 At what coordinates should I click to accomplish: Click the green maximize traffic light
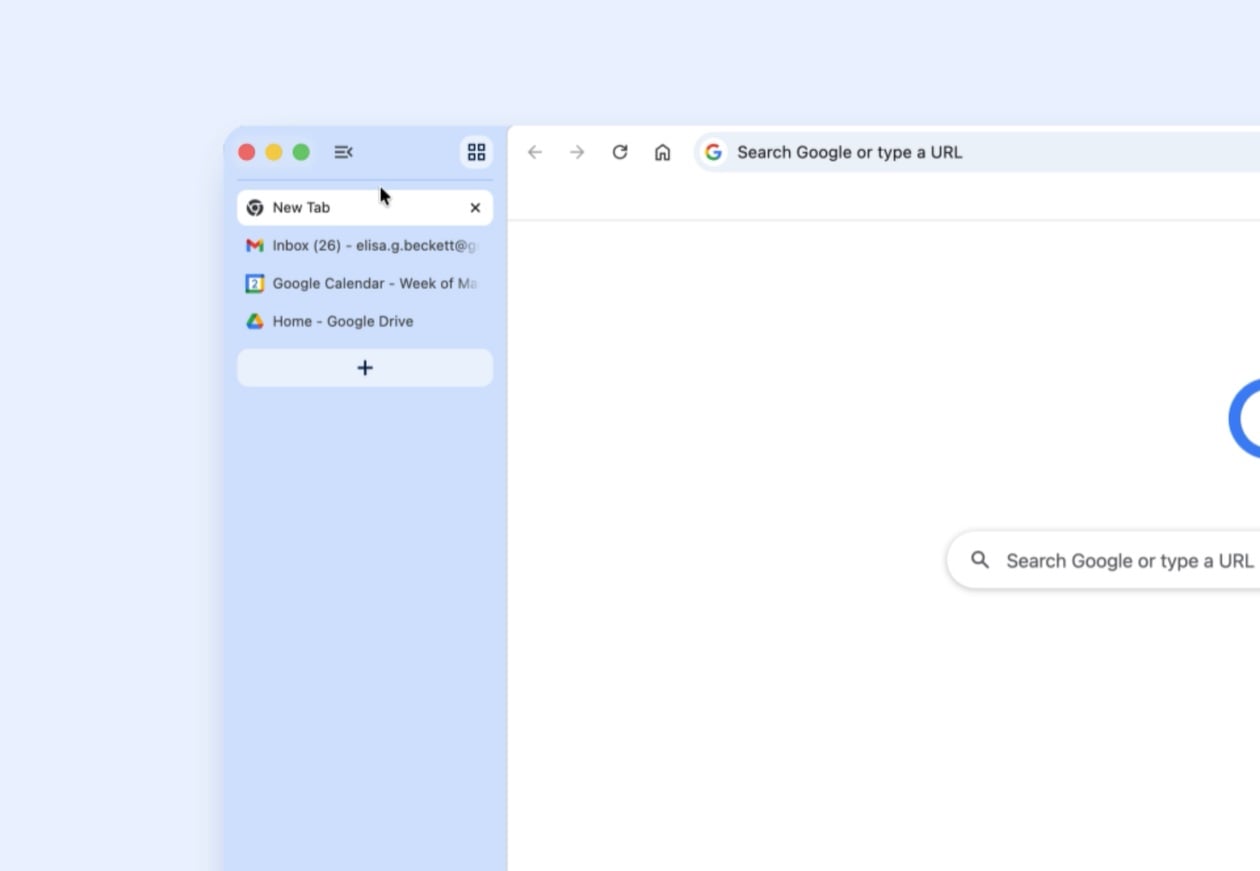301,152
